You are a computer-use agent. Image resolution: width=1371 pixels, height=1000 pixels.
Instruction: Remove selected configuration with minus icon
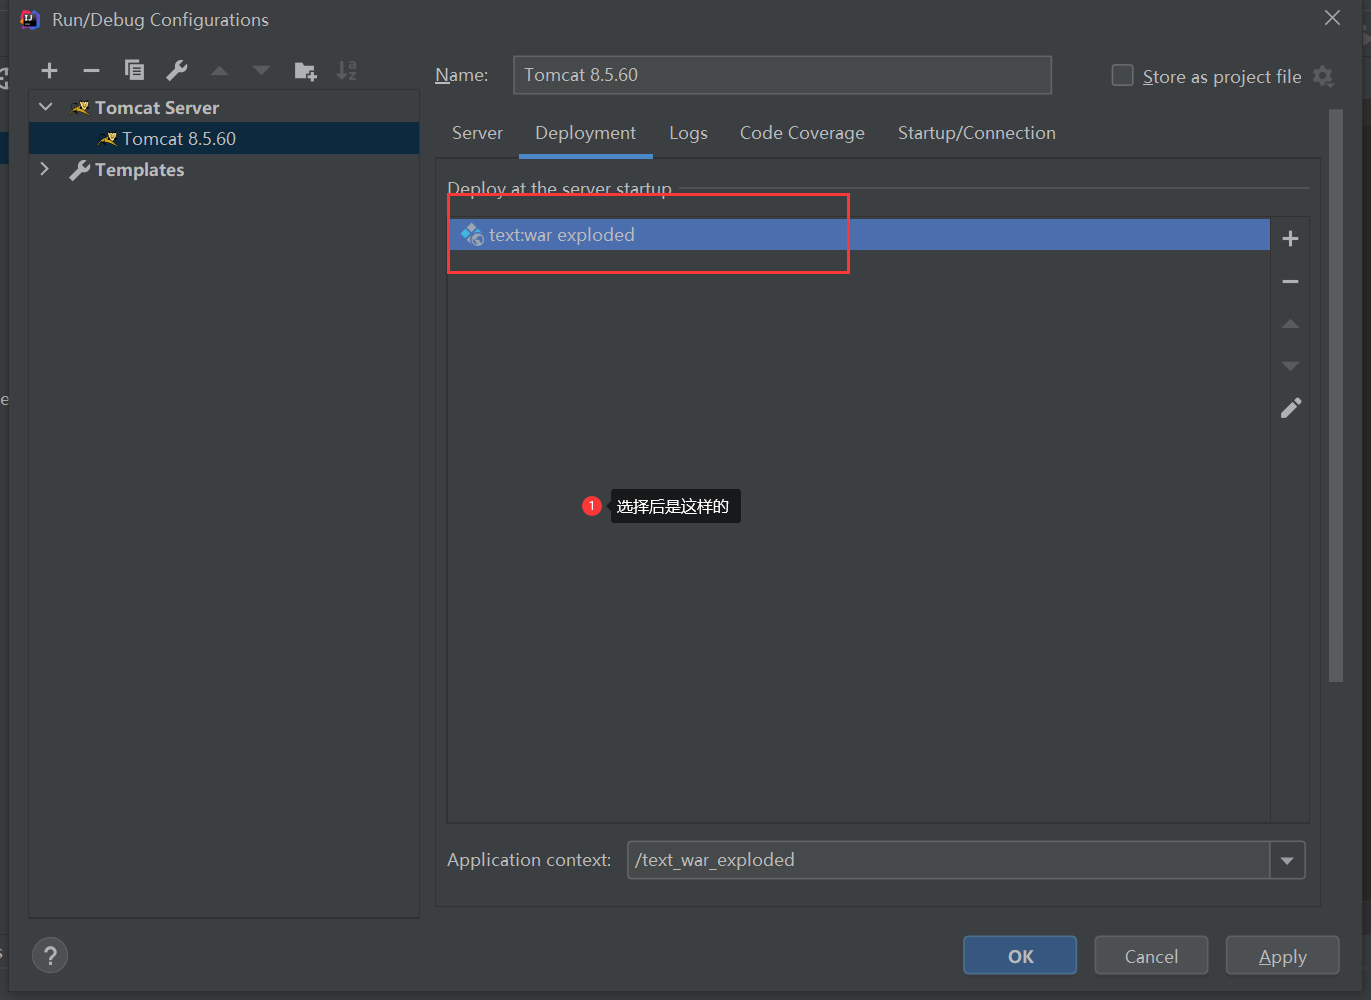(x=91, y=70)
